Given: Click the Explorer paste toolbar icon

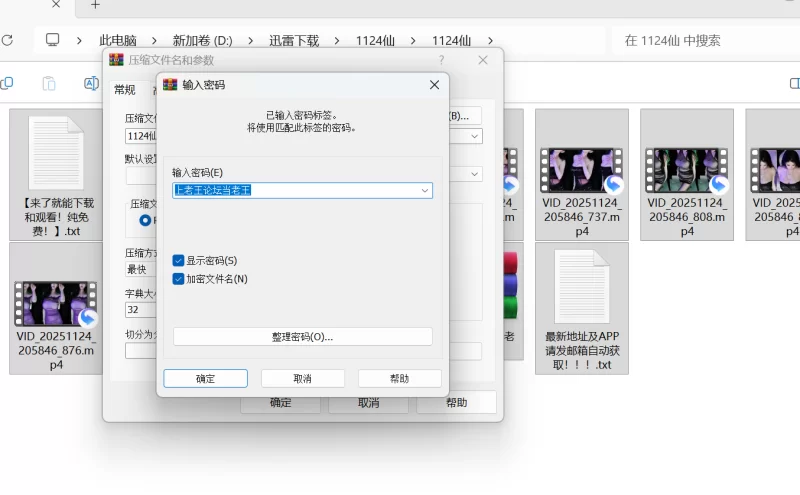Looking at the screenshot, I should (x=49, y=83).
